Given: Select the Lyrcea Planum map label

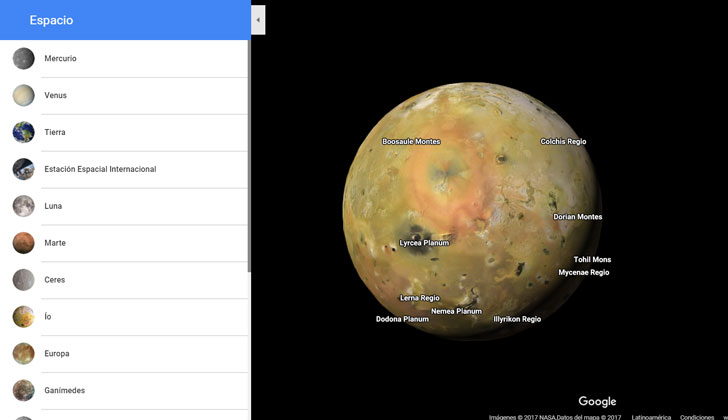Looking at the screenshot, I should 424,243.
